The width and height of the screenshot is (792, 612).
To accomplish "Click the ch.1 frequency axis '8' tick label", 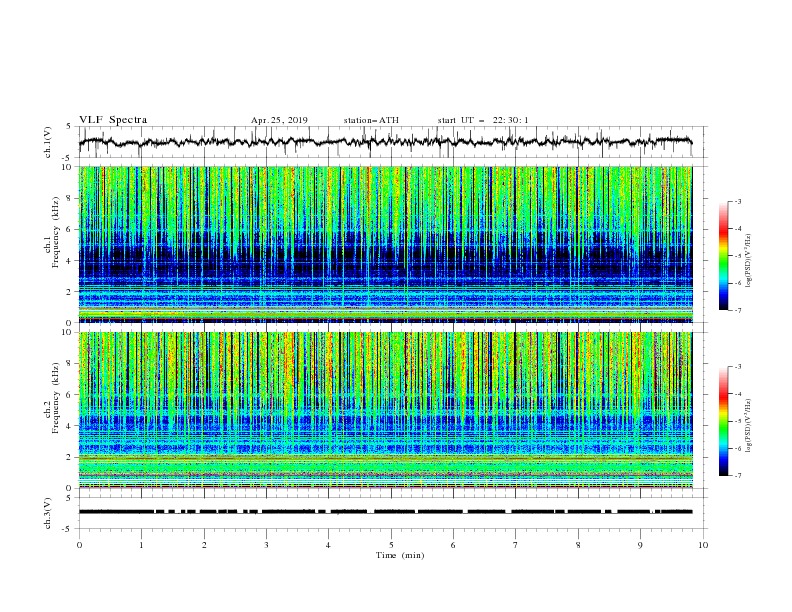I will coord(71,198).
